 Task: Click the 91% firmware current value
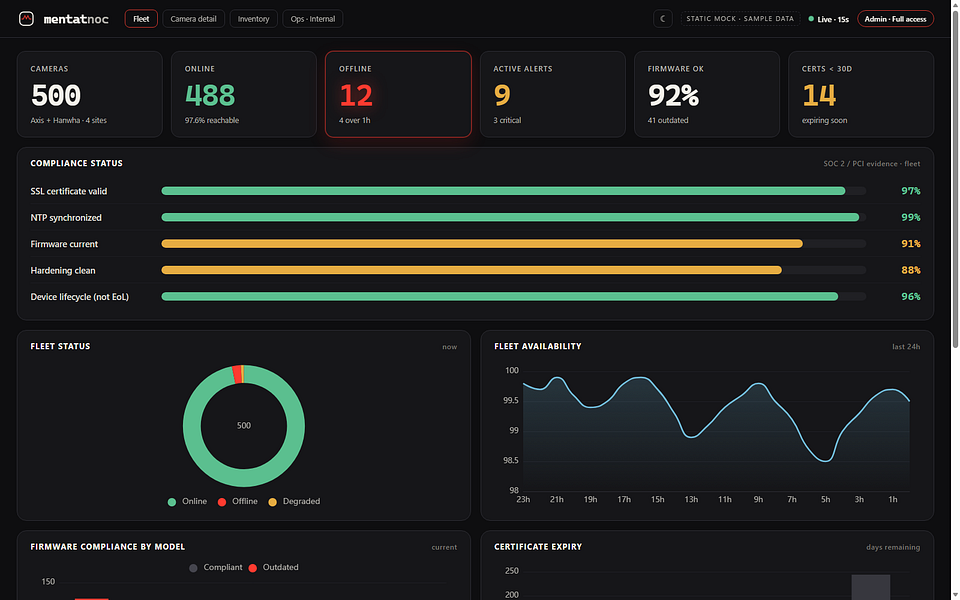click(910, 244)
